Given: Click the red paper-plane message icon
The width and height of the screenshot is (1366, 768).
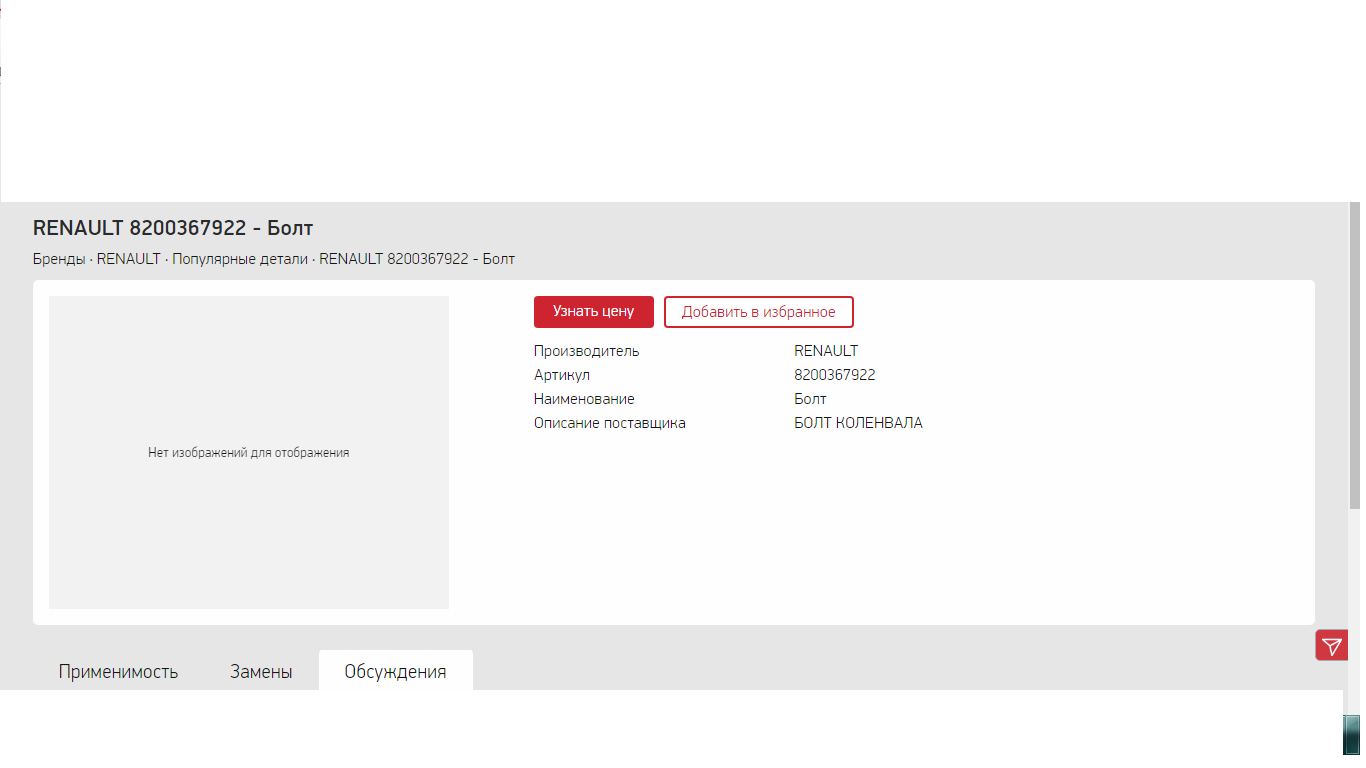Looking at the screenshot, I should click(1332, 646).
